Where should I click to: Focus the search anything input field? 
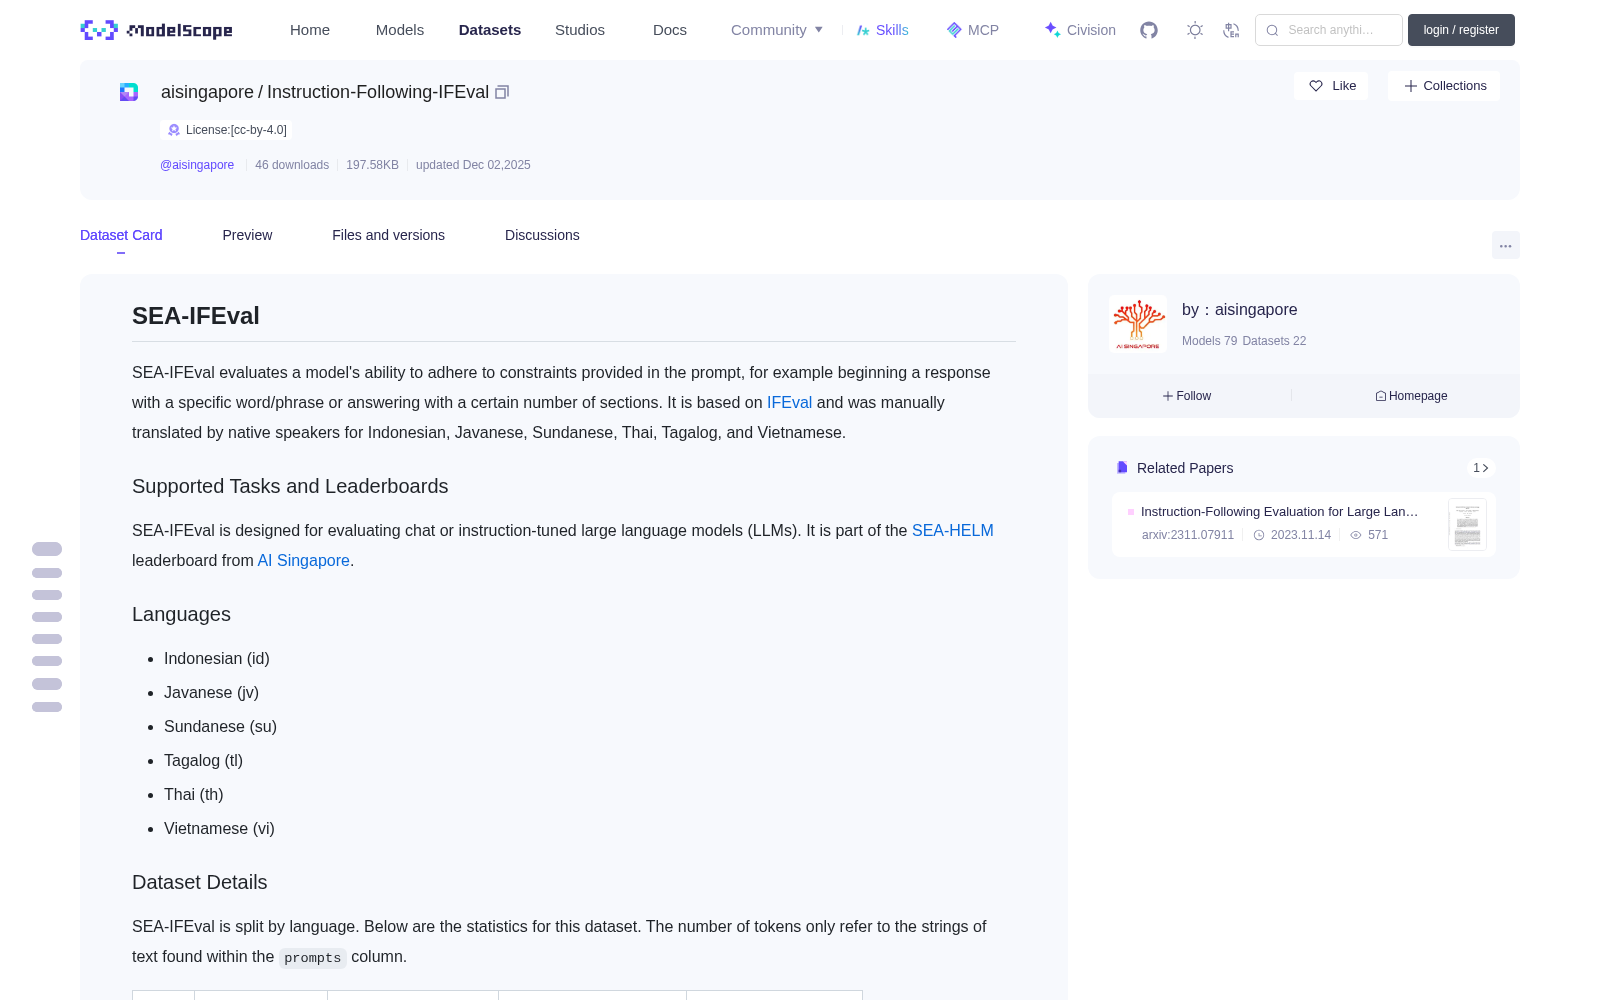[x=1329, y=30]
